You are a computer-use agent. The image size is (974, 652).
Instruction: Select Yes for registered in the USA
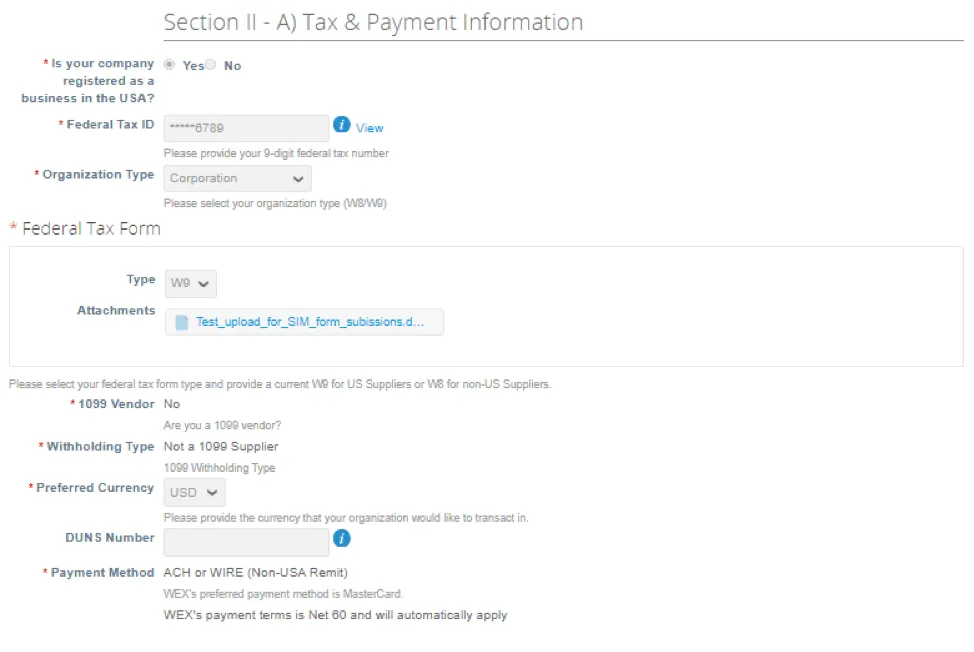(x=169, y=65)
